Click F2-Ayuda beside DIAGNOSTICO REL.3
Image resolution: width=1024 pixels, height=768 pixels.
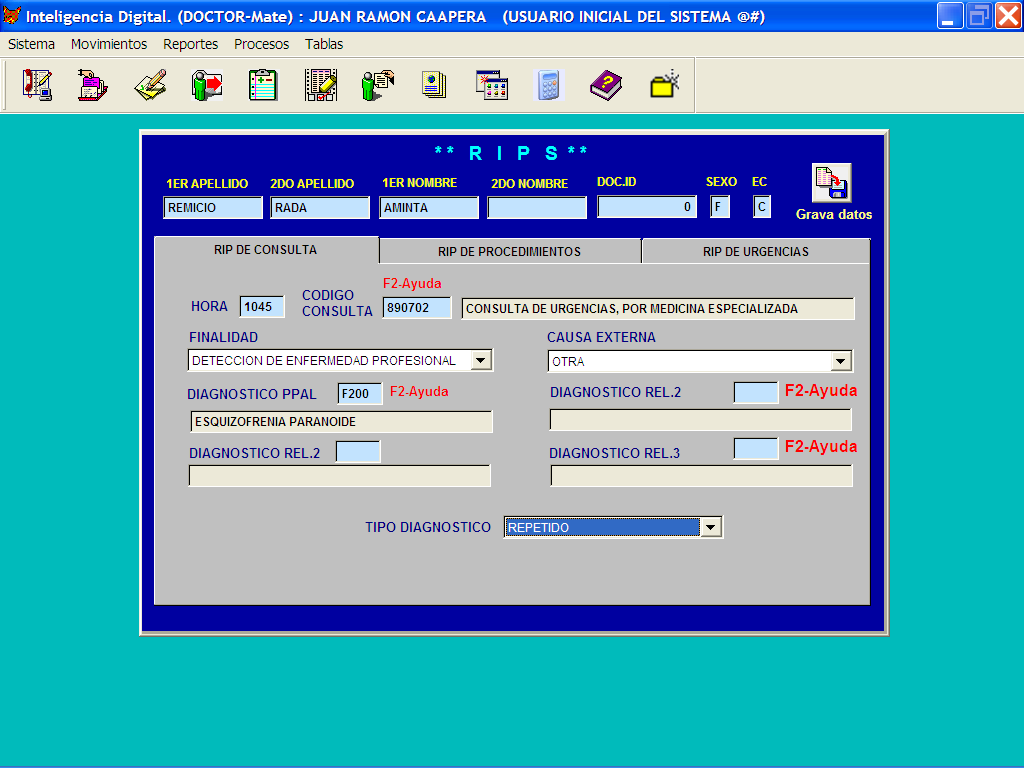(821, 447)
